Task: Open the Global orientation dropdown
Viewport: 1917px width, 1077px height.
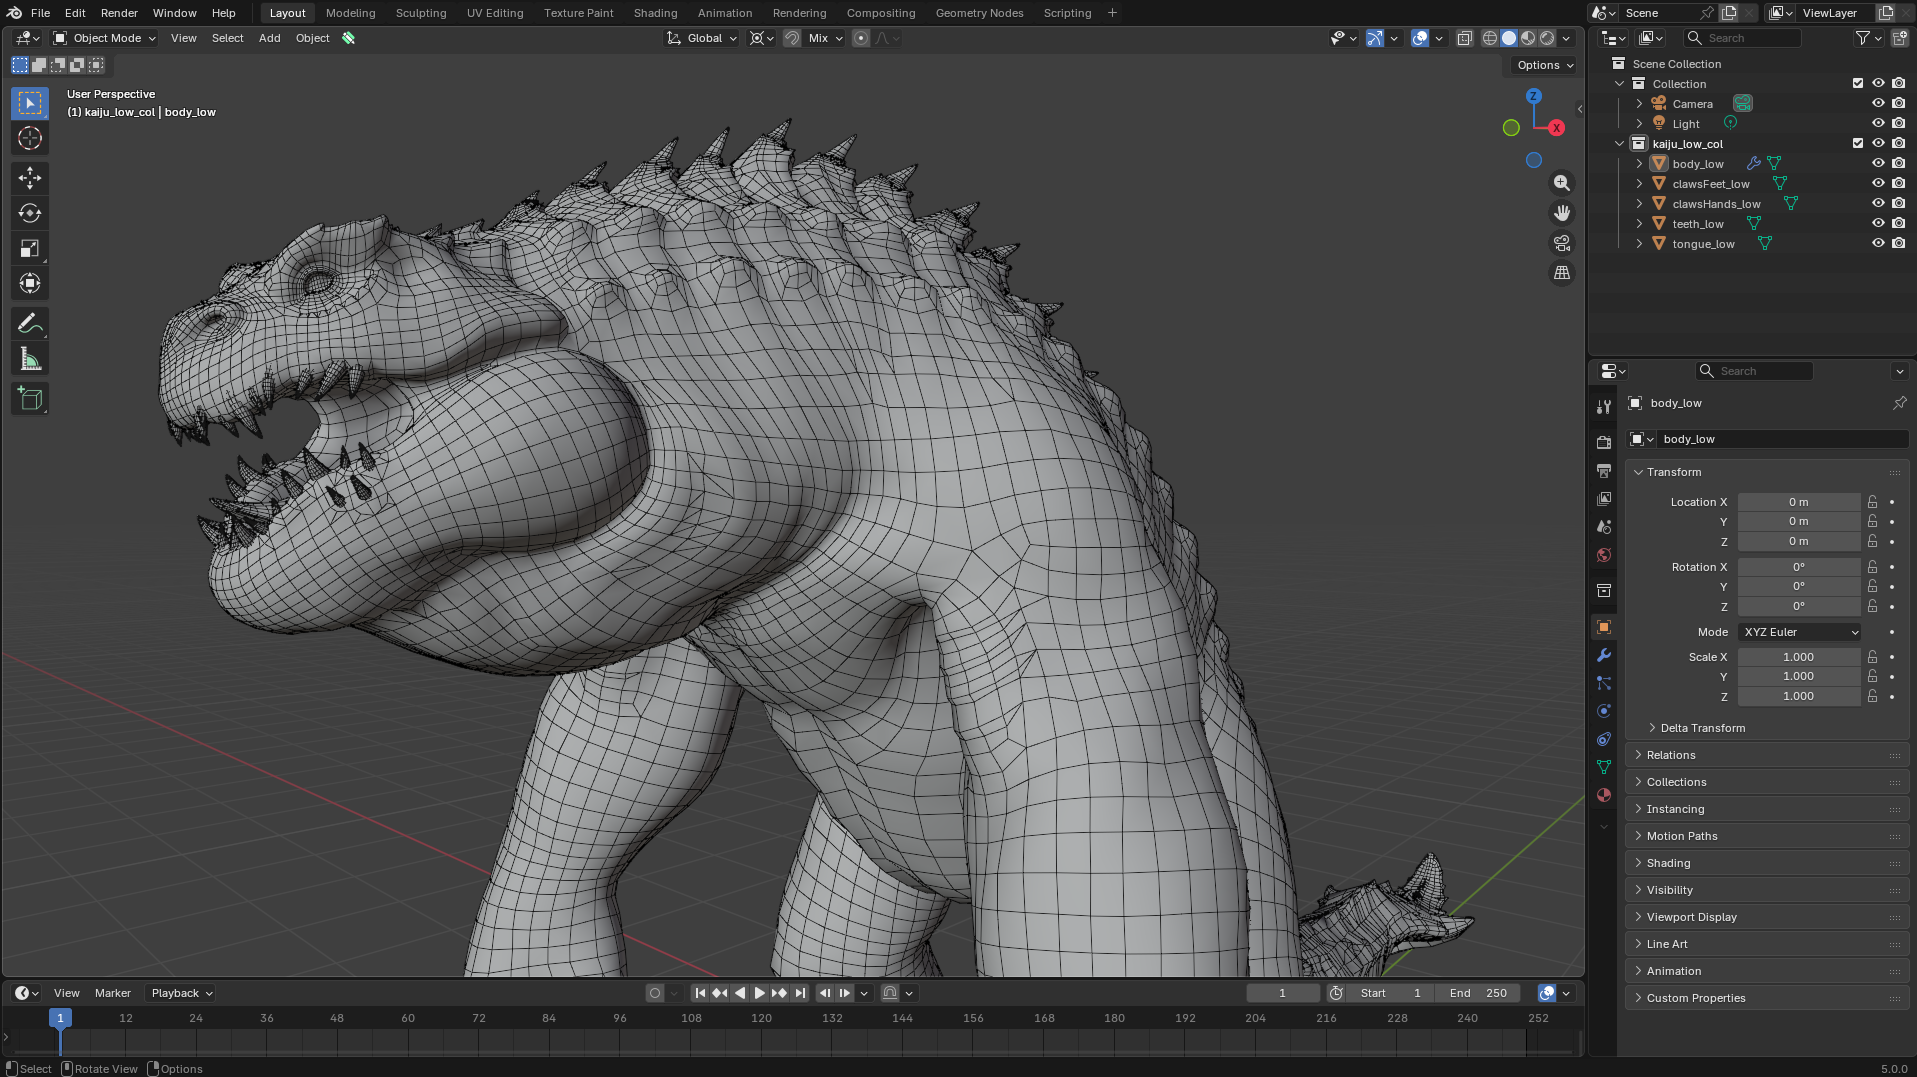Action: pyautogui.click(x=702, y=38)
